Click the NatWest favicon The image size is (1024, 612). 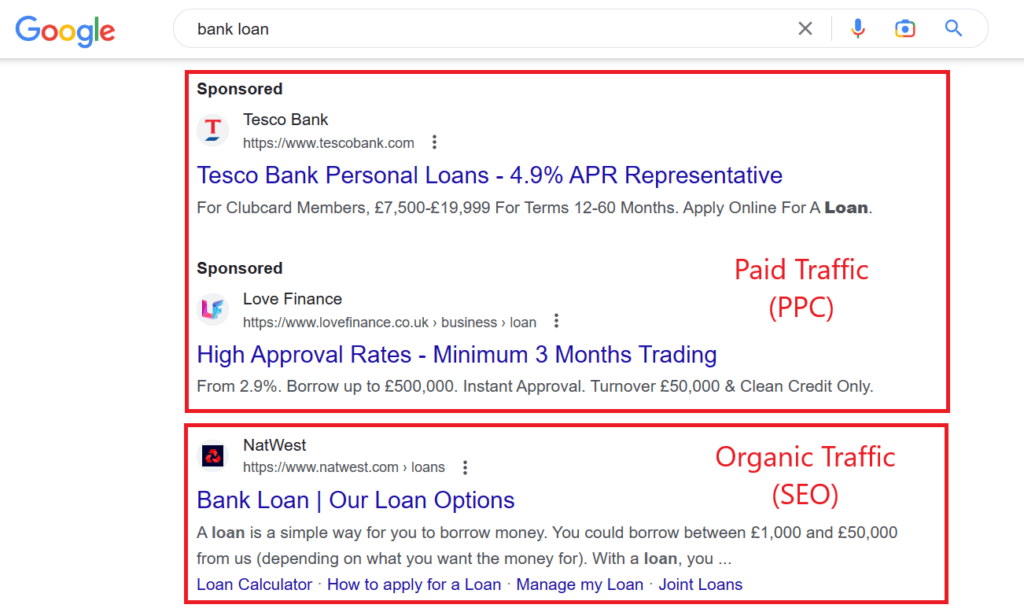coord(213,455)
